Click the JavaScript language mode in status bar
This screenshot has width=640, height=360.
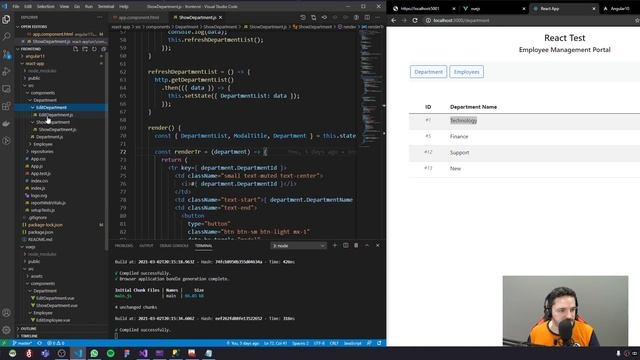pyautogui.click(x=353, y=343)
